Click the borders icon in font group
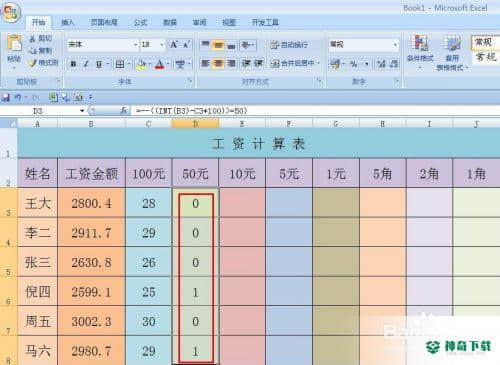The image size is (500, 365). tap(120, 64)
